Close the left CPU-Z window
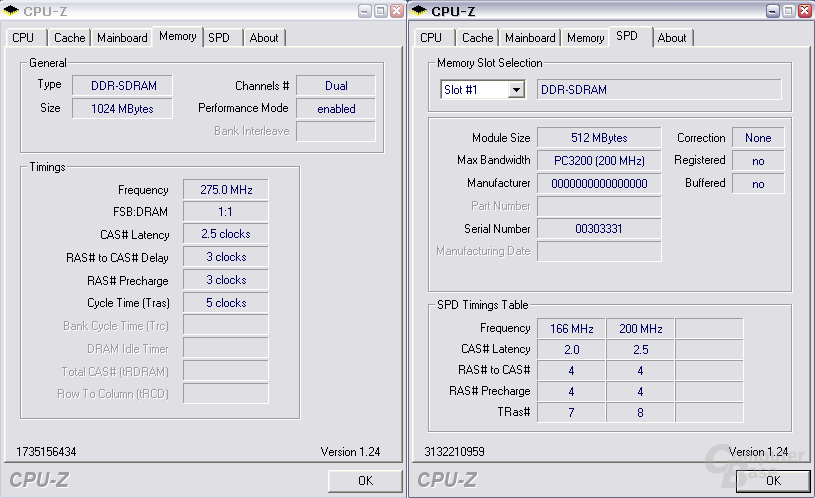This screenshot has width=815, height=498. tap(397, 11)
